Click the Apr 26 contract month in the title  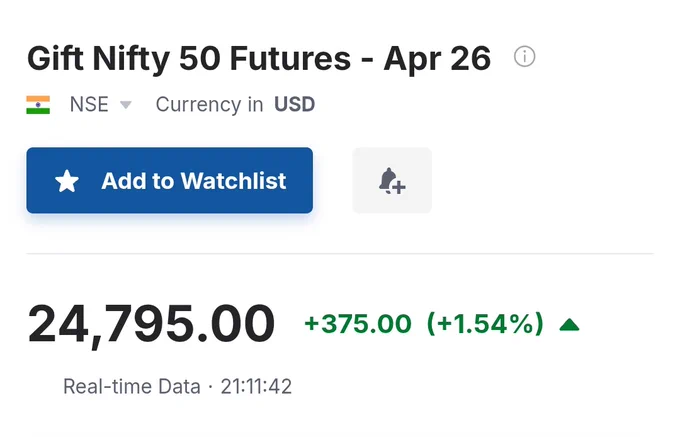pos(437,59)
